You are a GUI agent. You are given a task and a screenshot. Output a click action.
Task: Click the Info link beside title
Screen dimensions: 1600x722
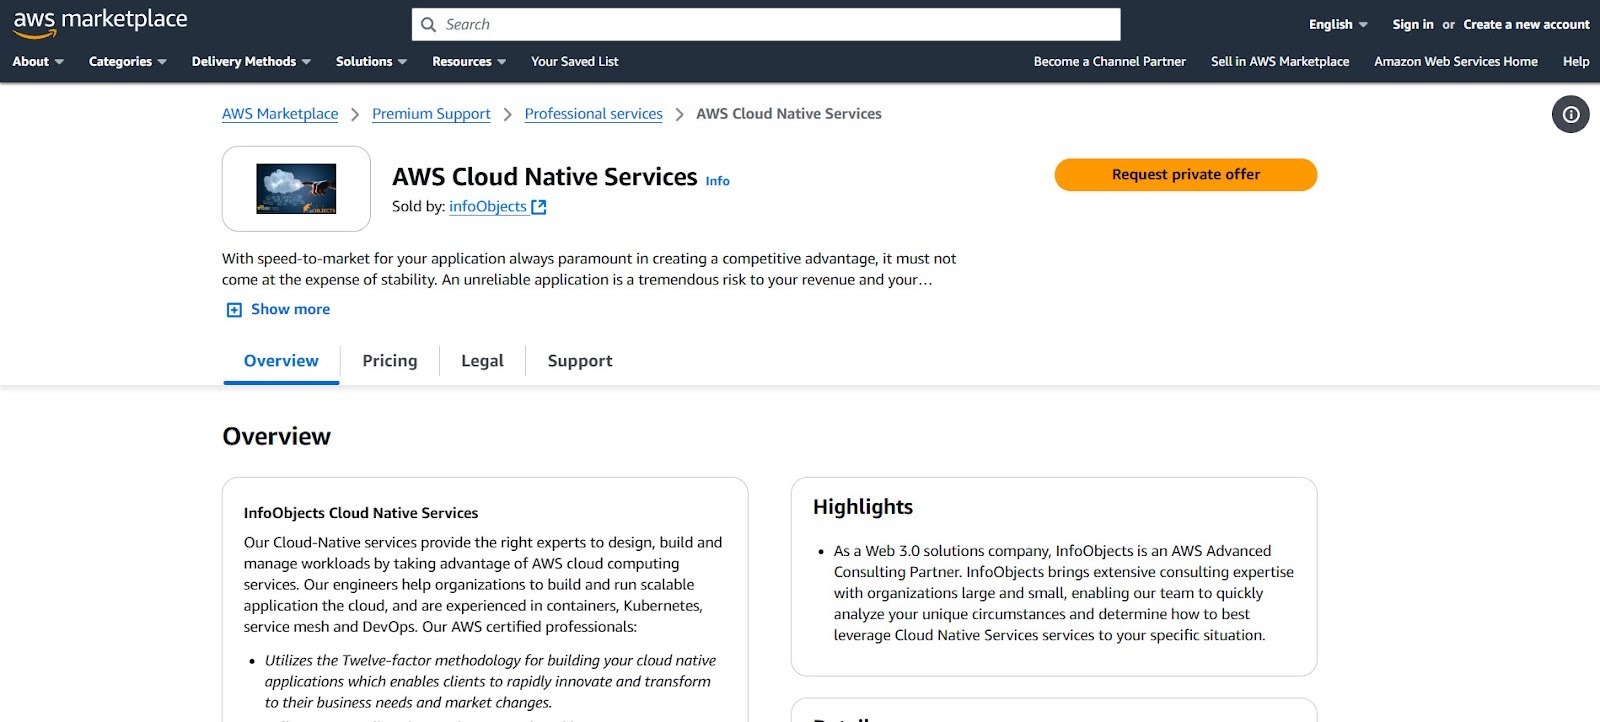[717, 181]
